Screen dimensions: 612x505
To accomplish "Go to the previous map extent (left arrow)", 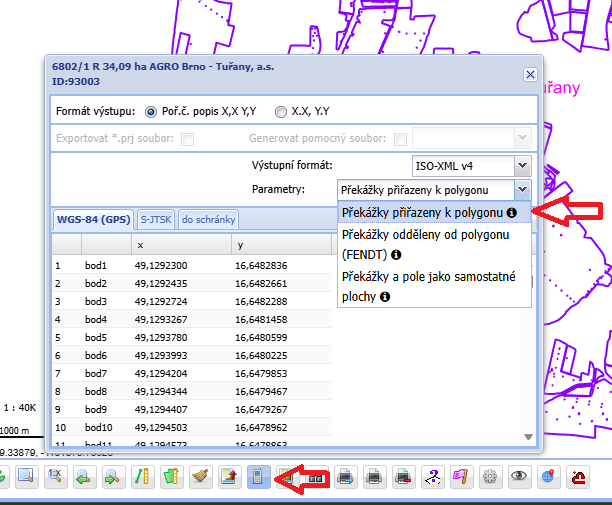I will 84,477.
